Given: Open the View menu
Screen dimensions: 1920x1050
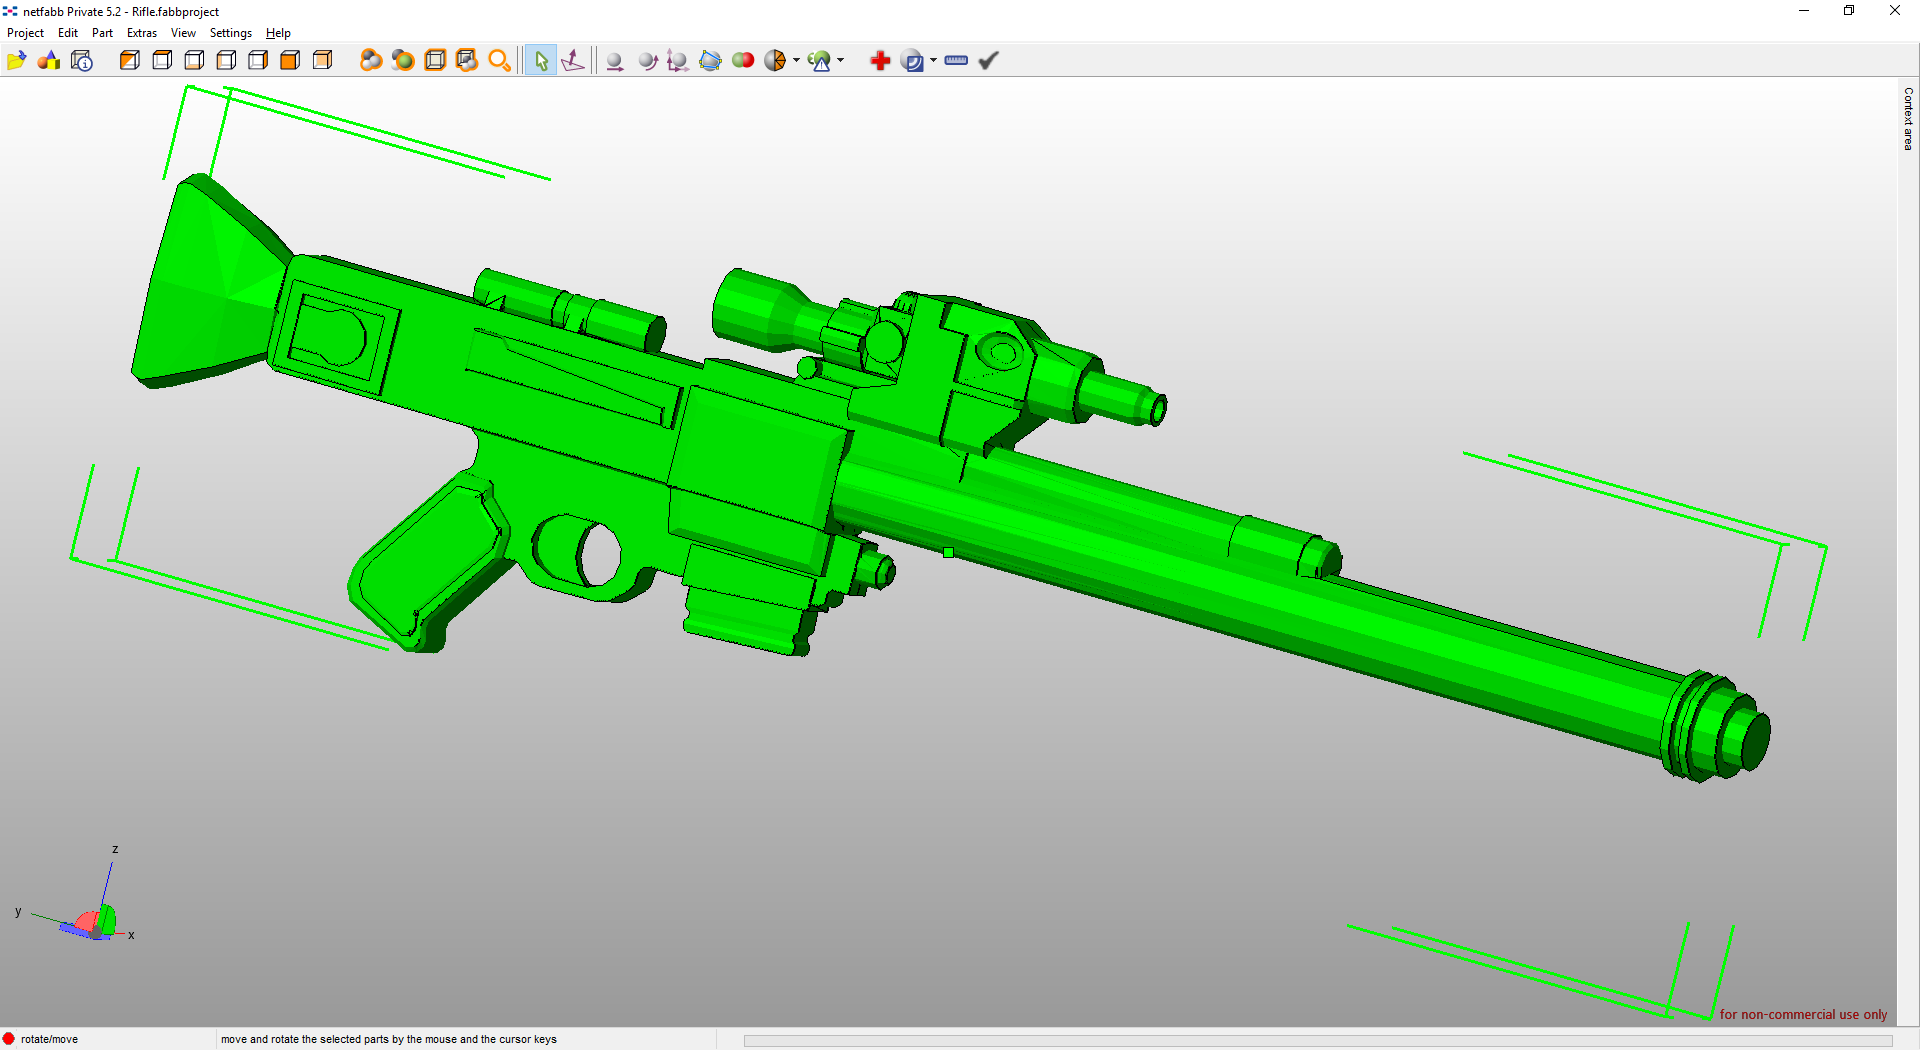Looking at the screenshot, I should (x=183, y=33).
